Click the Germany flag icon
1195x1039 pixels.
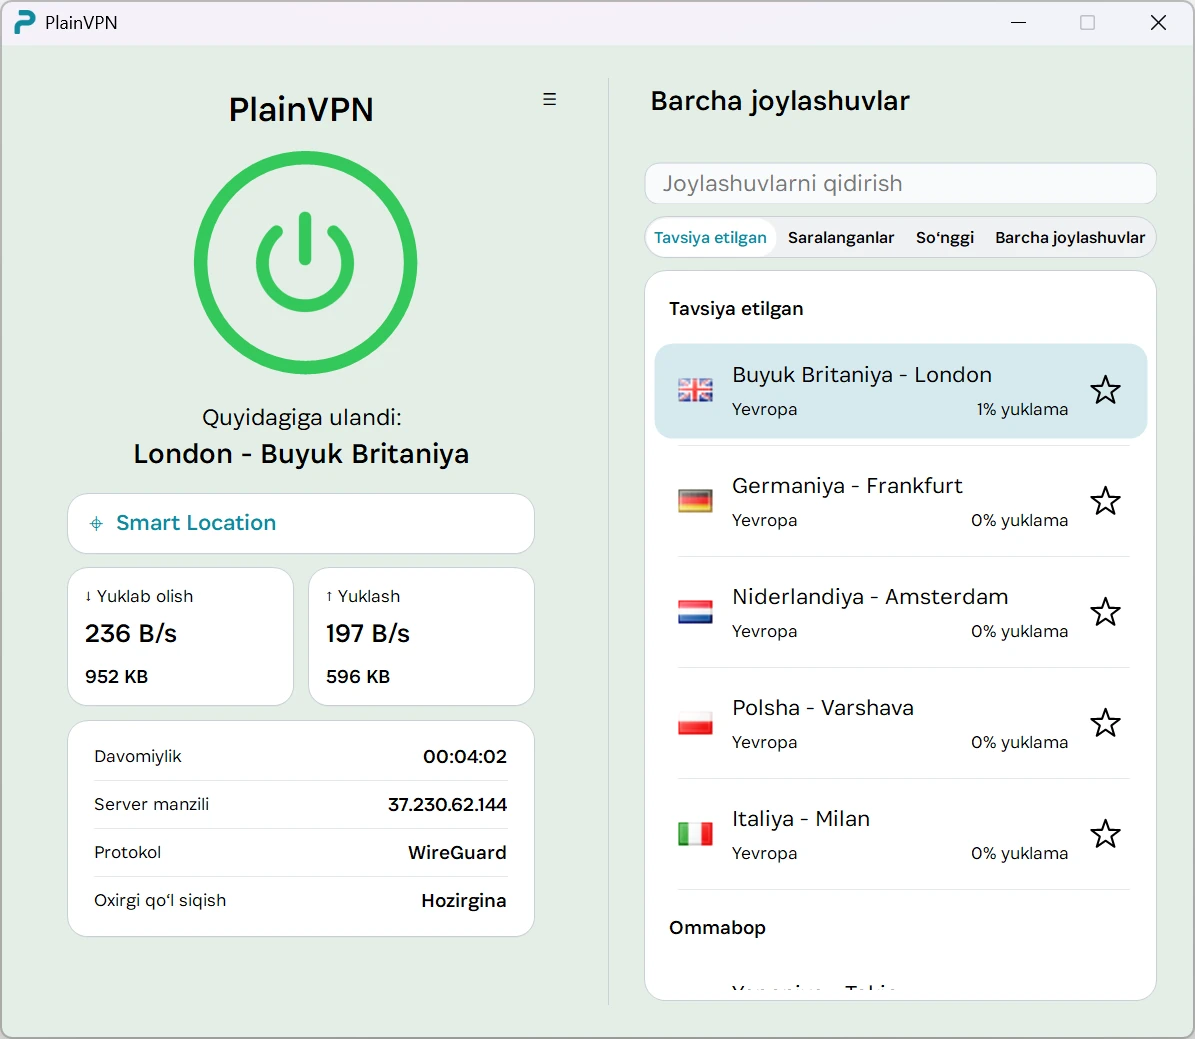click(x=695, y=501)
